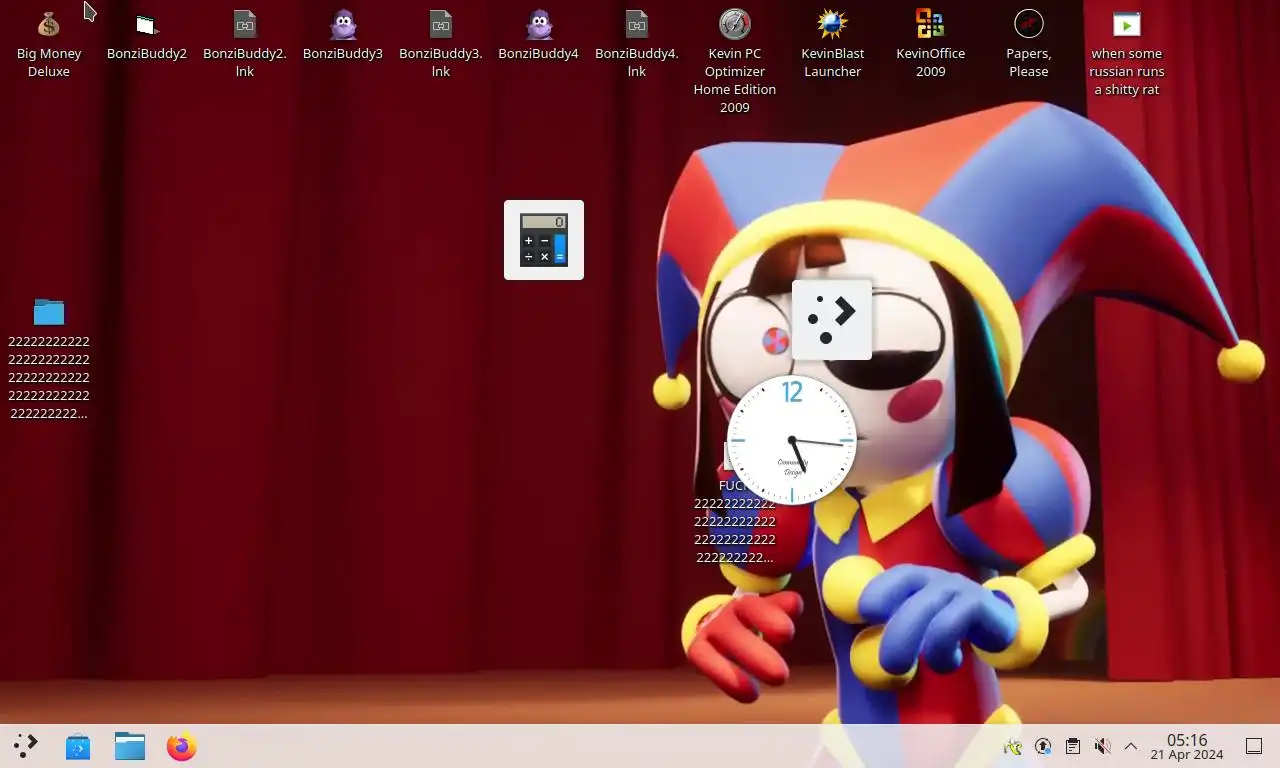Launch Firefox from the taskbar
The width and height of the screenshot is (1280, 768).
pyautogui.click(x=181, y=746)
